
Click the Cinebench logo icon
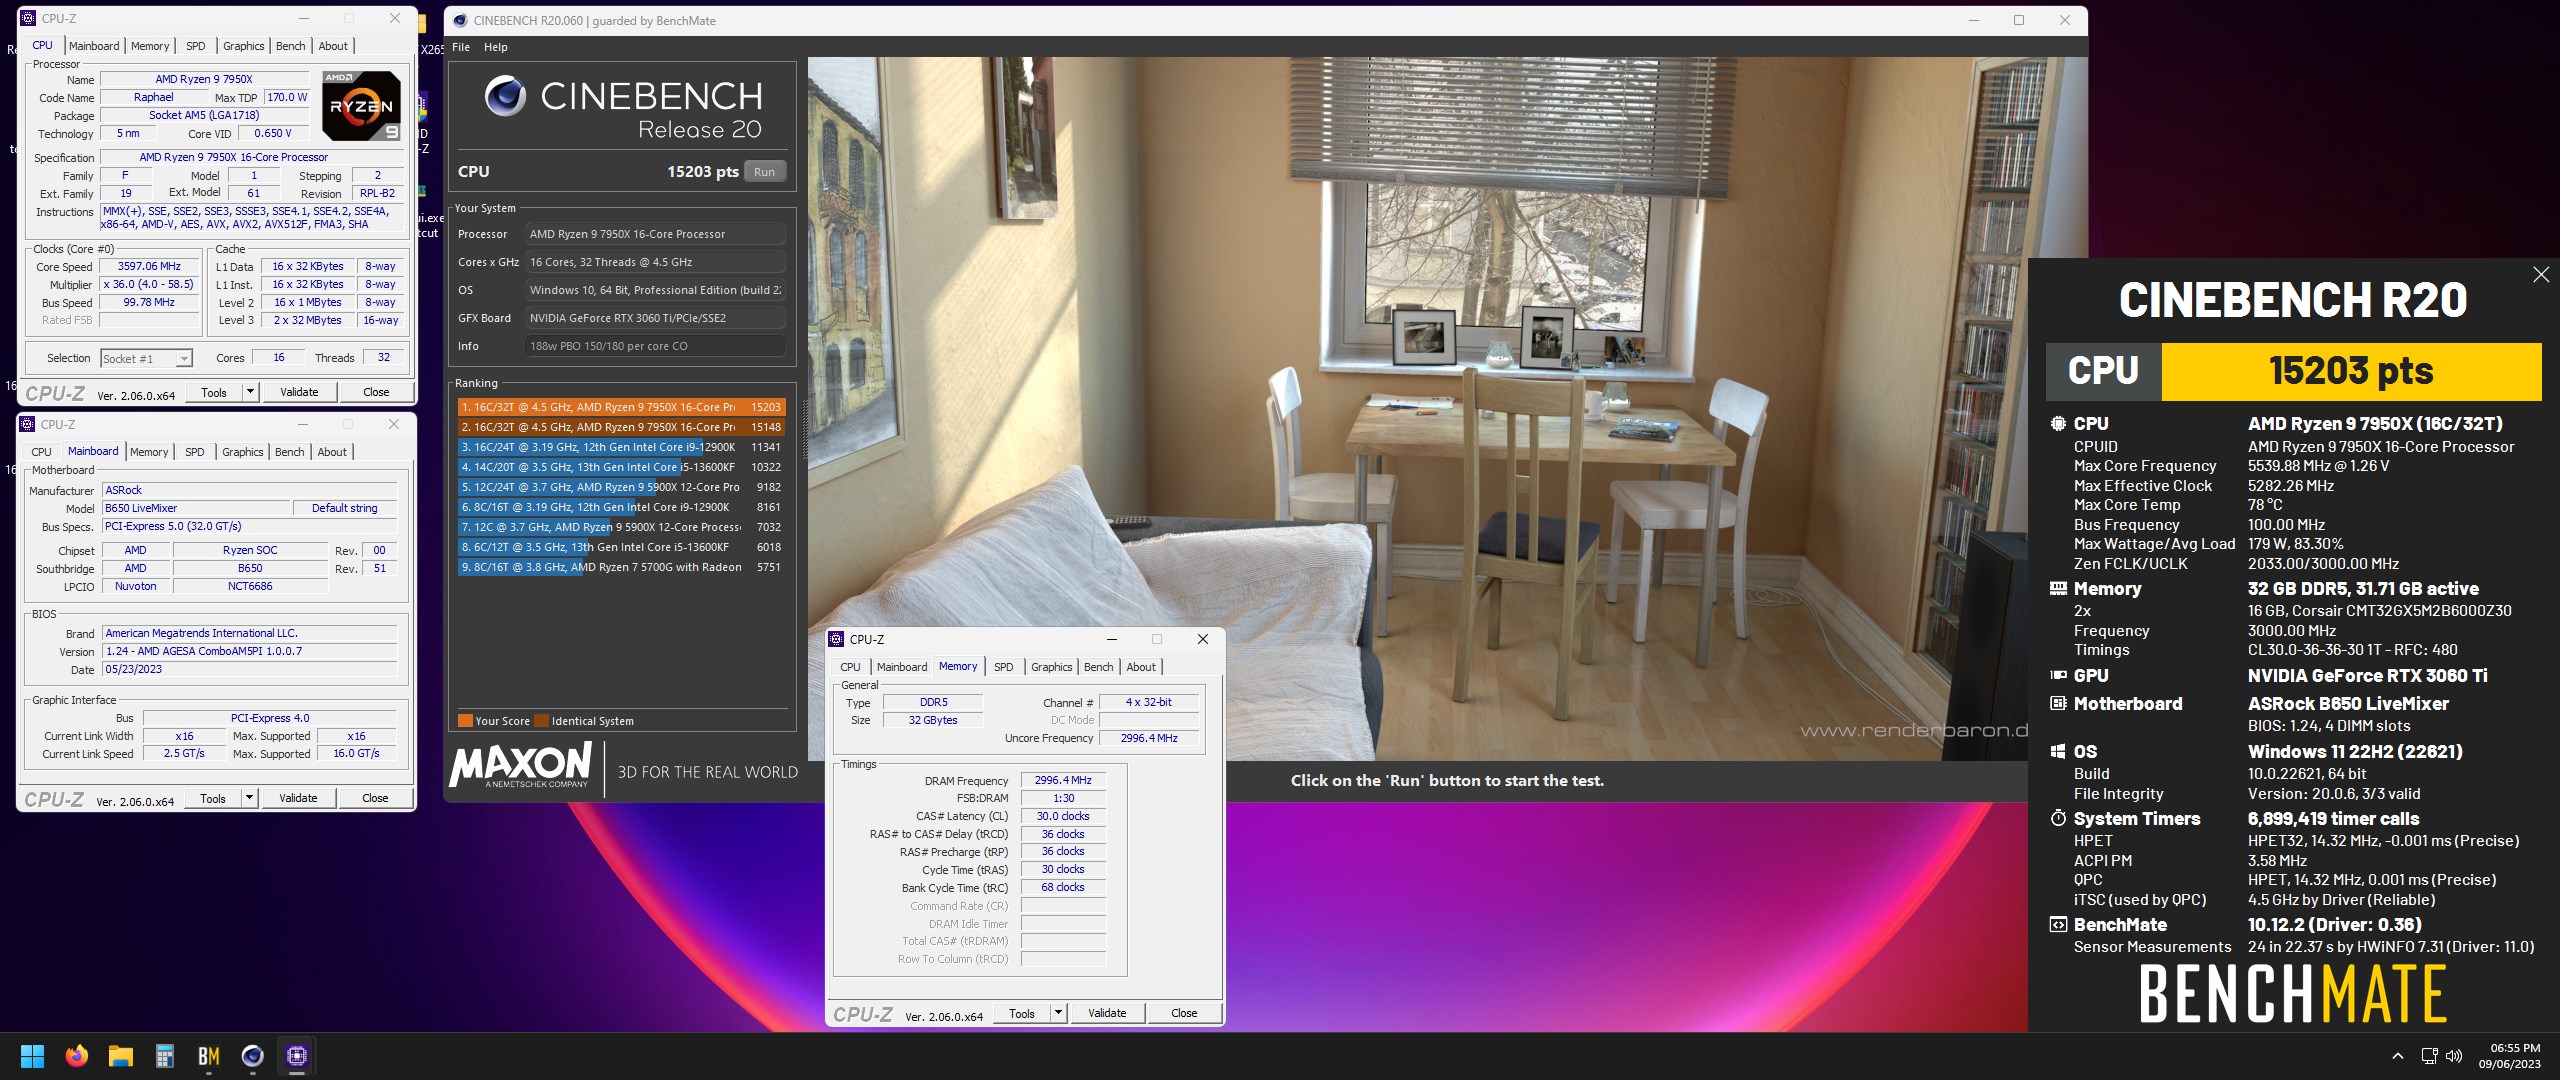pyautogui.click(x=505, y=96)
